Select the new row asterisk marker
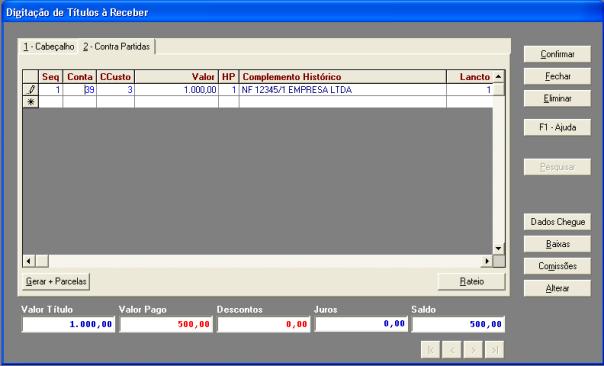Screen dimensions: 604x366 click(x=31, y=102)
